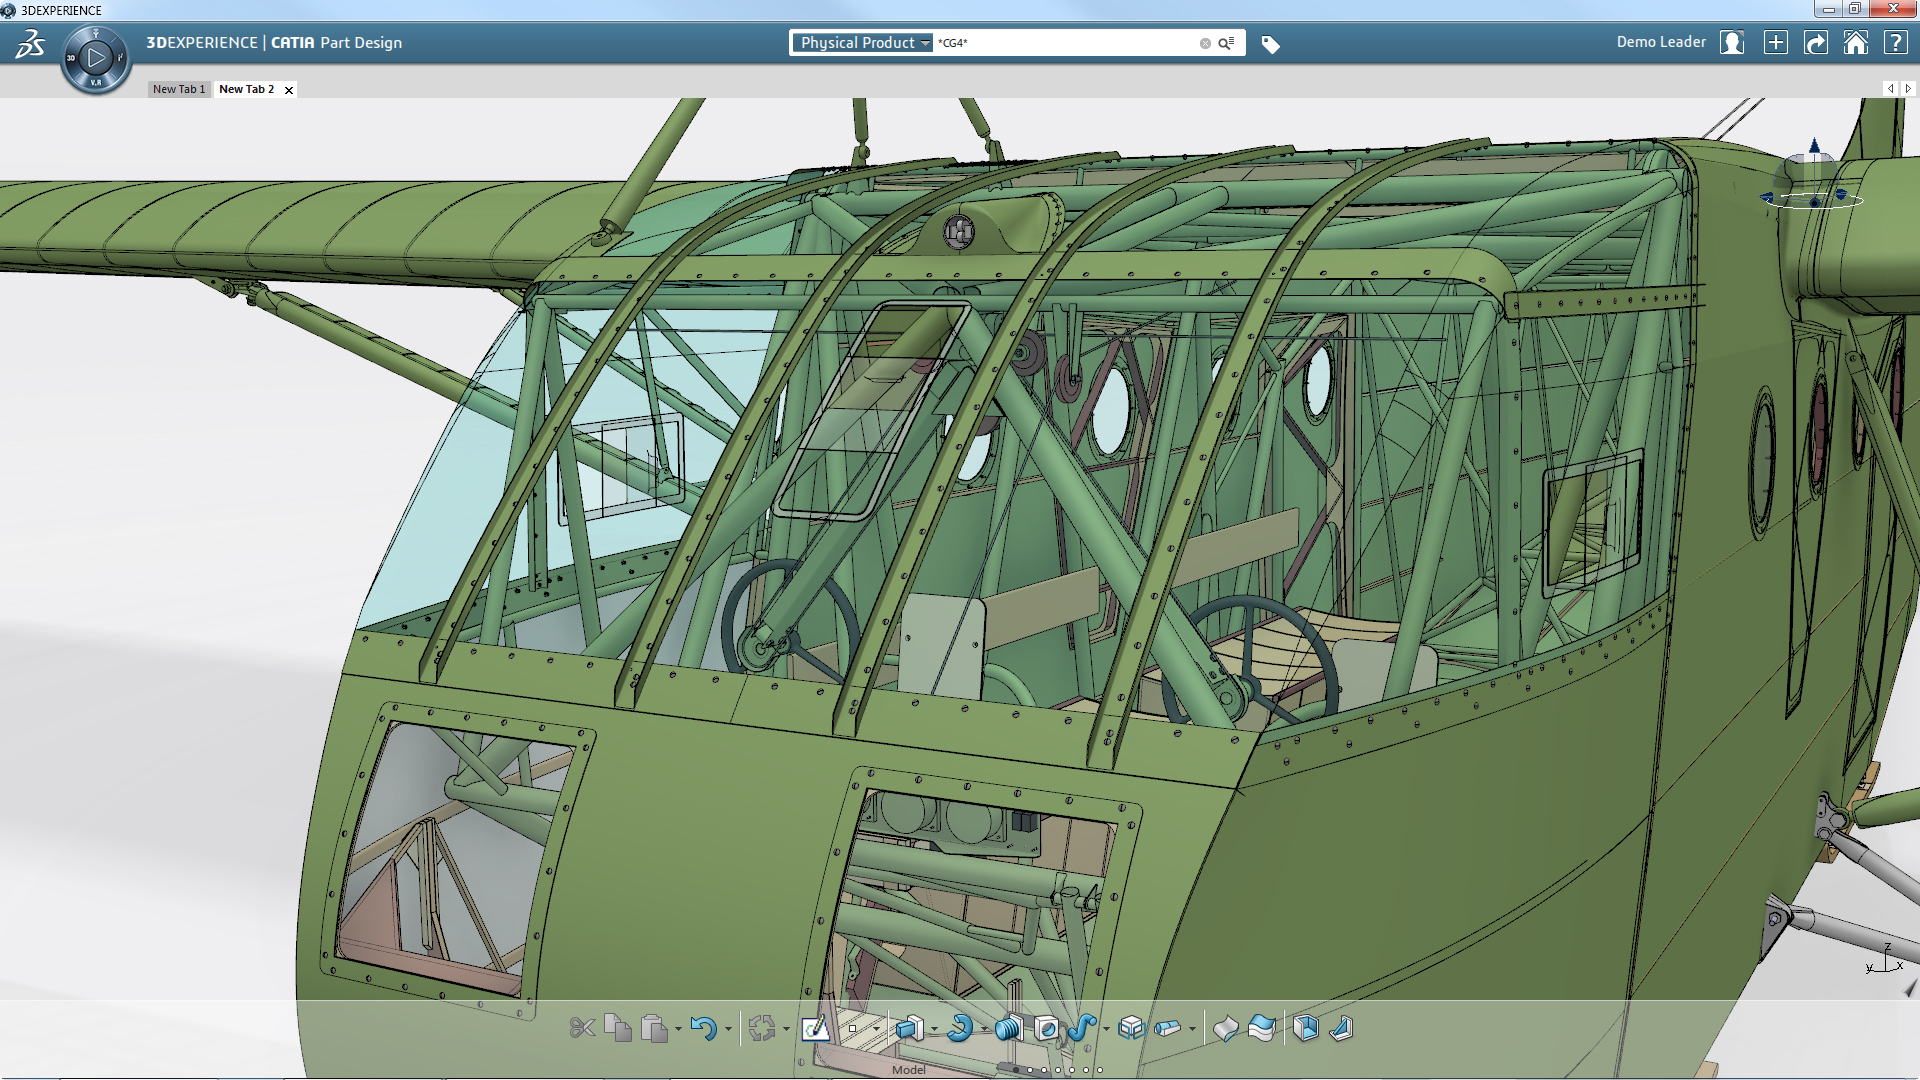Screen dimensions: 1920x1080
Task: Click the Undo arrow icon
Action: pos(703,1028)
